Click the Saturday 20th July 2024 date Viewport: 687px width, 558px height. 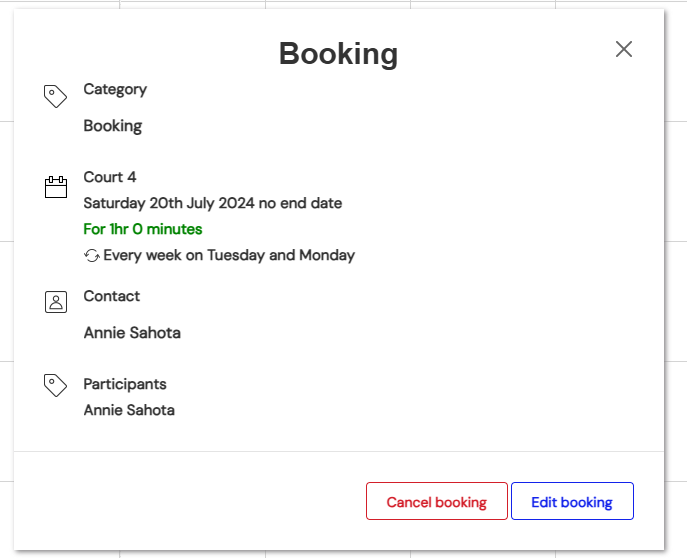(x=212, y=203)
